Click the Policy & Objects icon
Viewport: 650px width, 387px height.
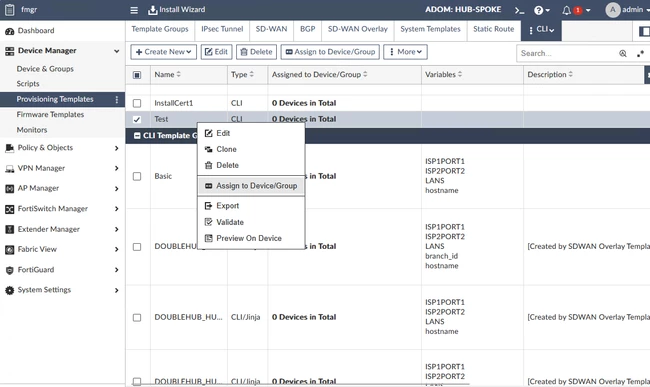(9, 148)
